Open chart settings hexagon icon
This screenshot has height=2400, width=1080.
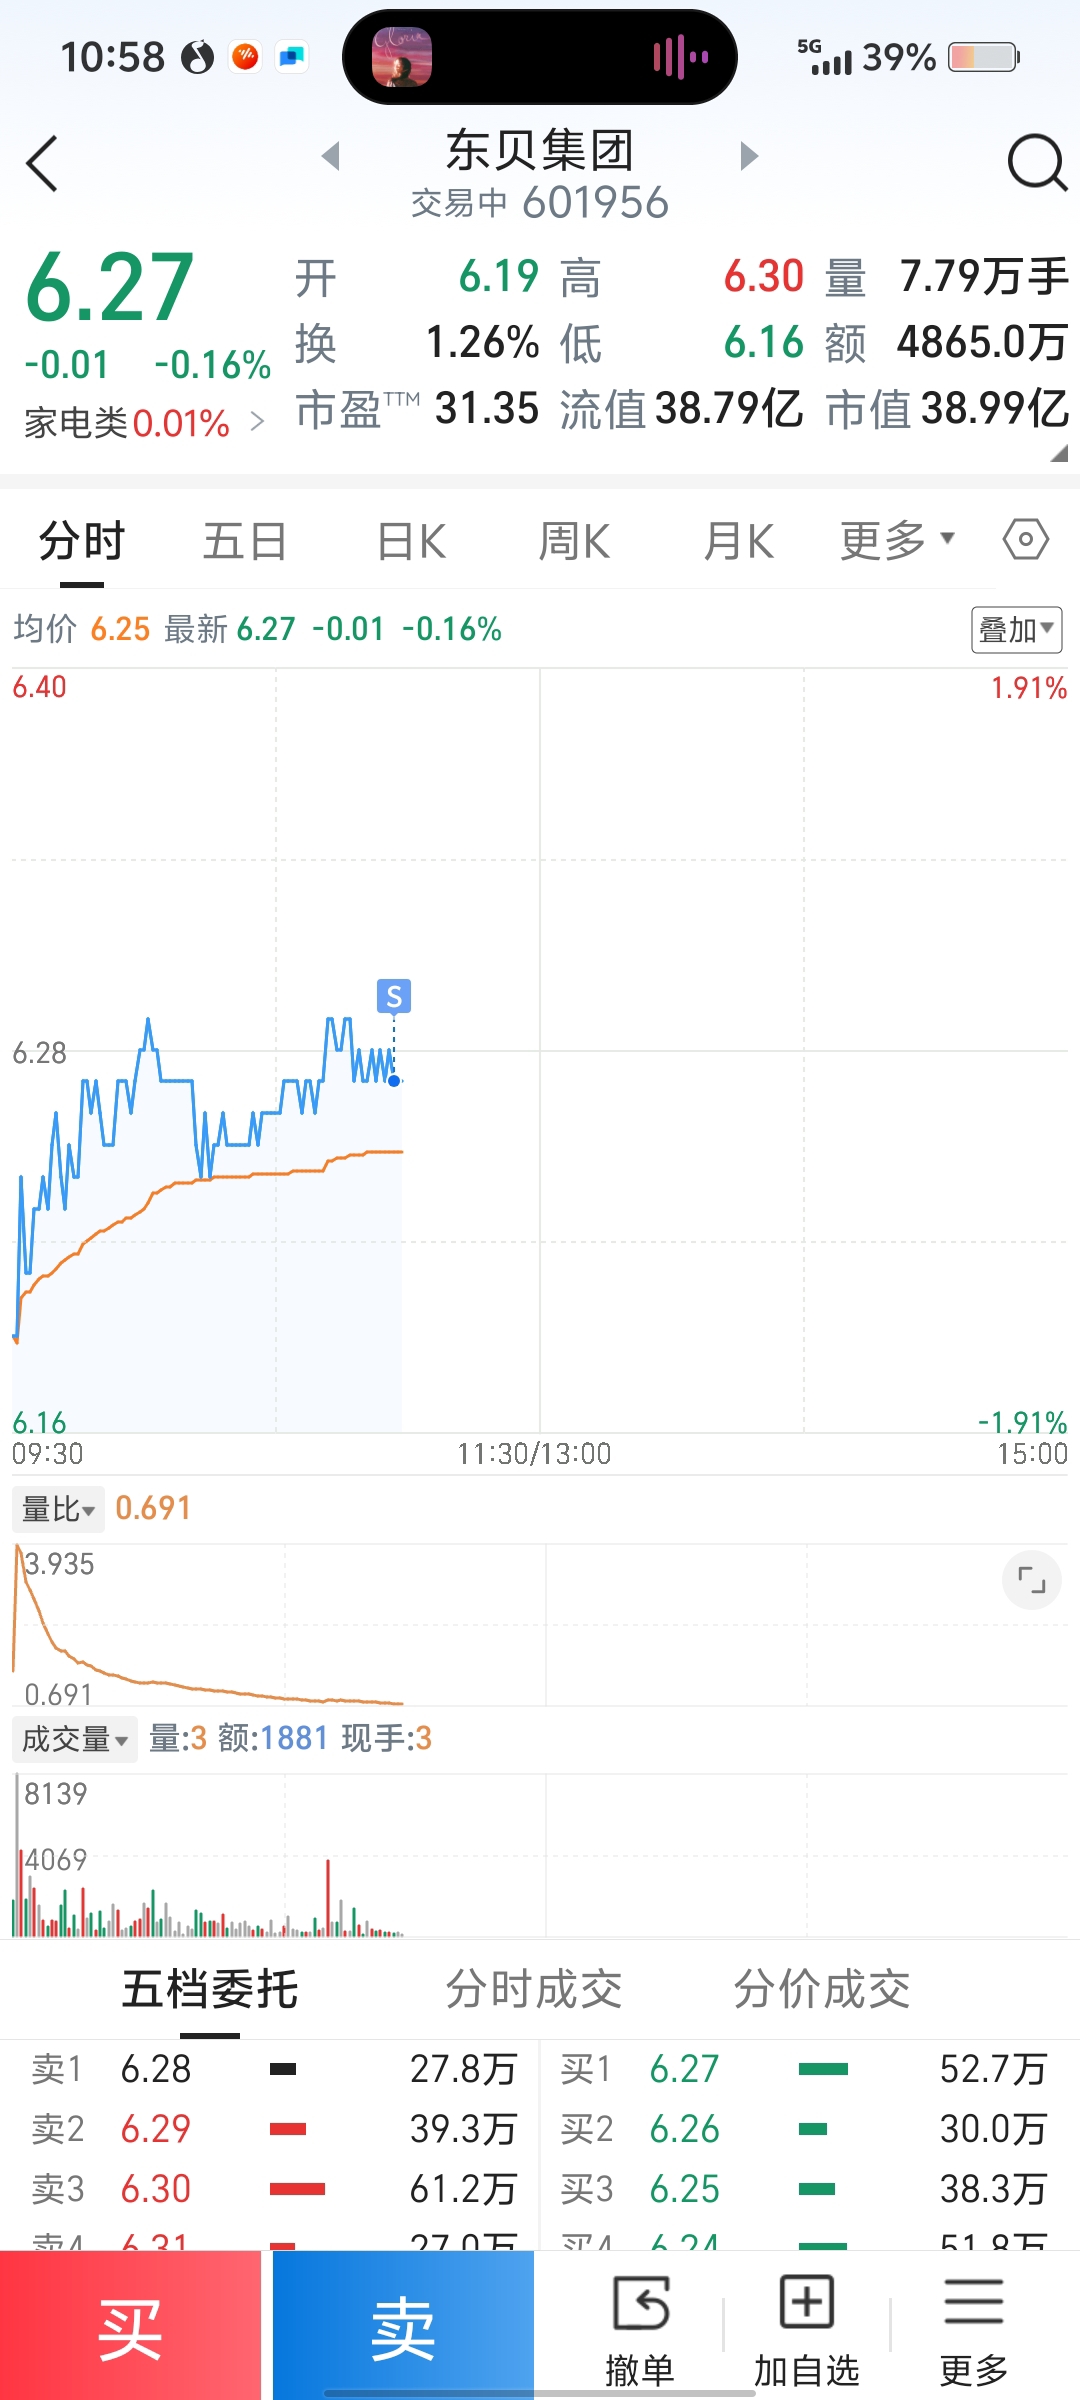[x=1026, y=540]
